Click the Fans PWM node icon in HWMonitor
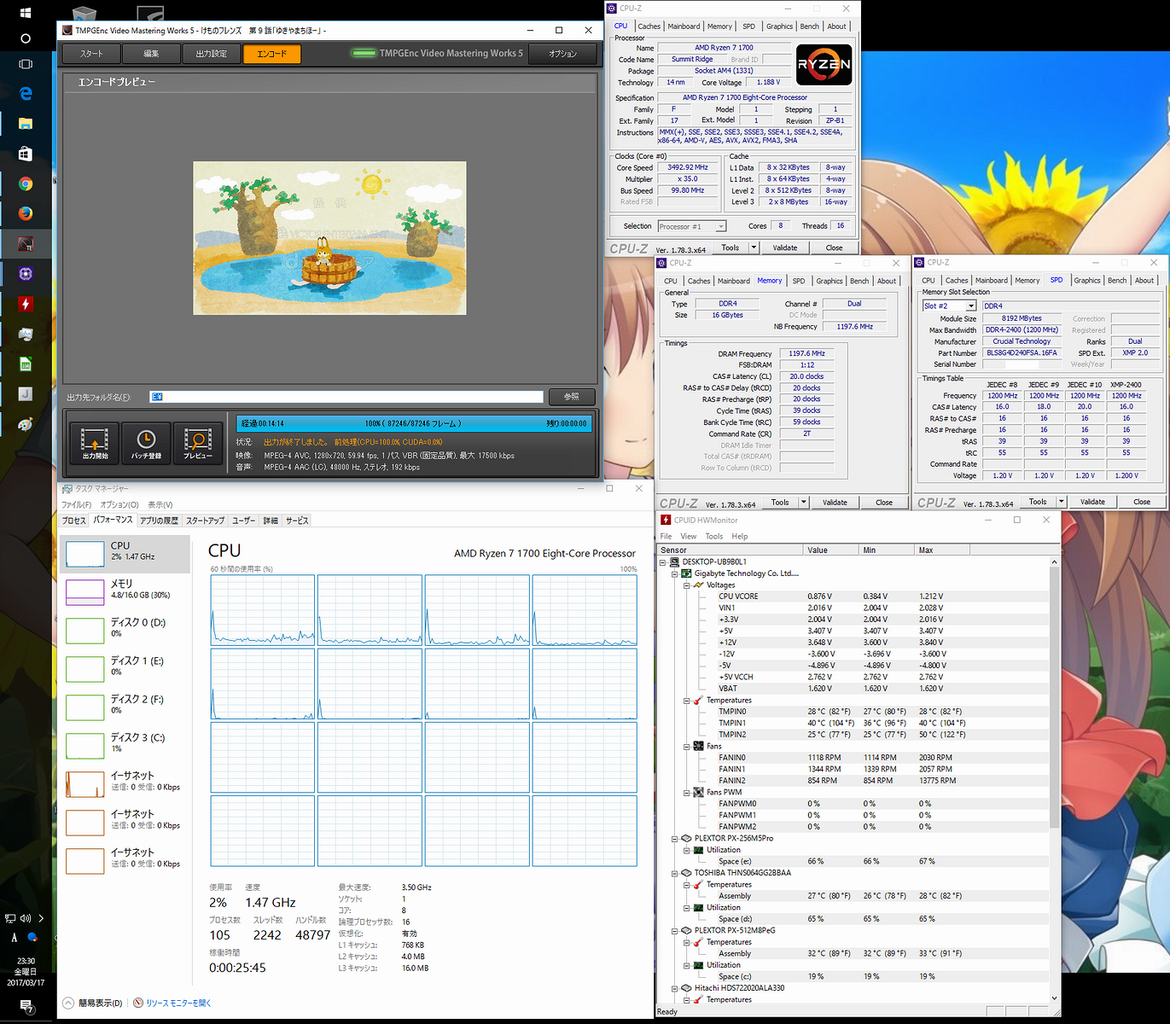1170x1024 pixels. click(x=699, y=792)
